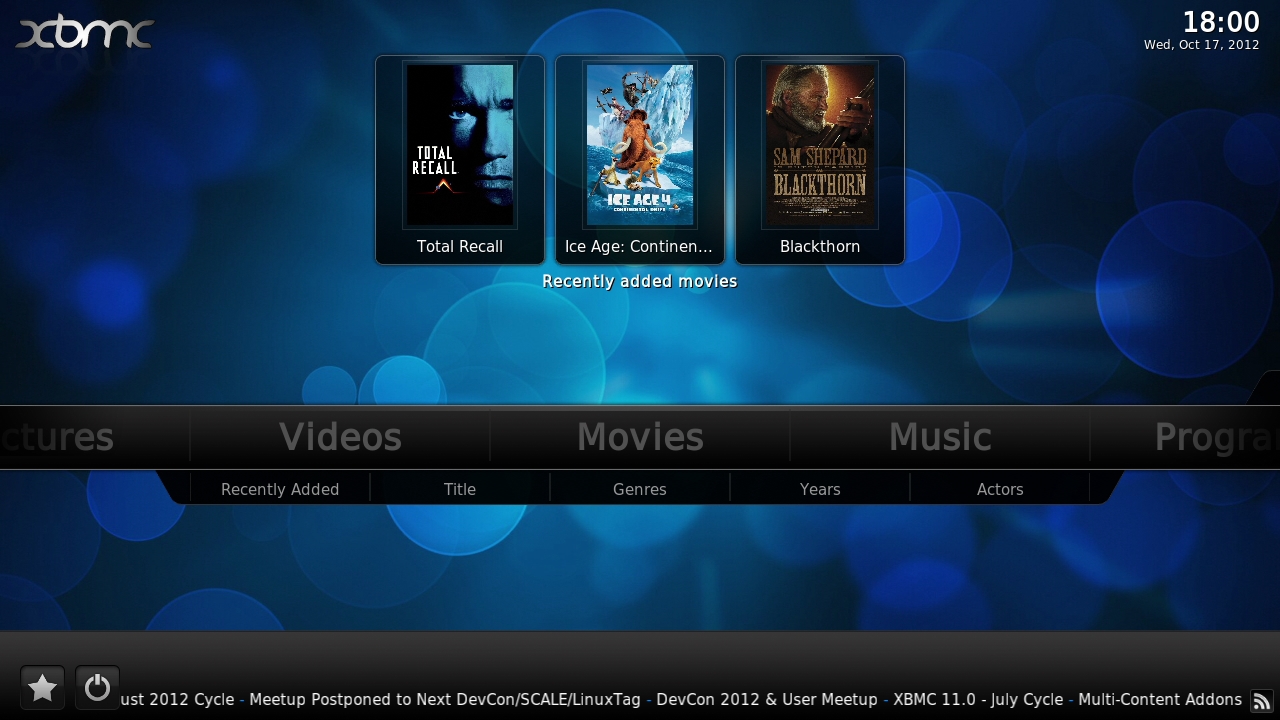Image resolution: width=1280 pixels, height=720 pixels.
Task: Click the Total Recall title label
Action: pos(460,246)
